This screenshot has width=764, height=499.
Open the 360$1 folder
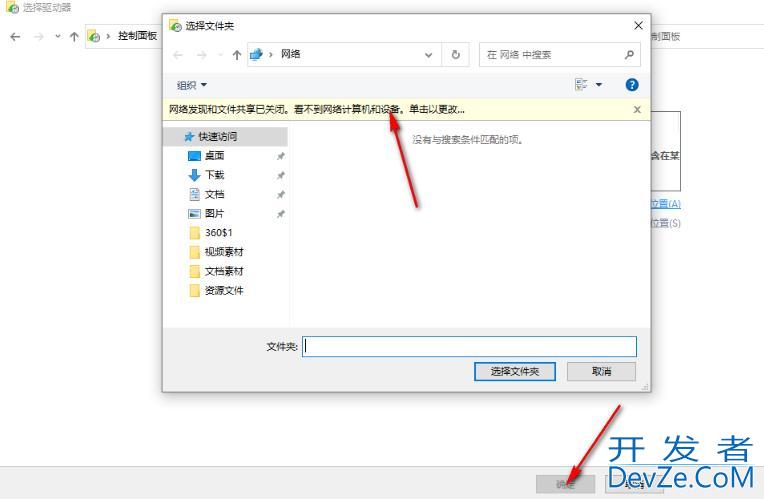pos(218,232)
